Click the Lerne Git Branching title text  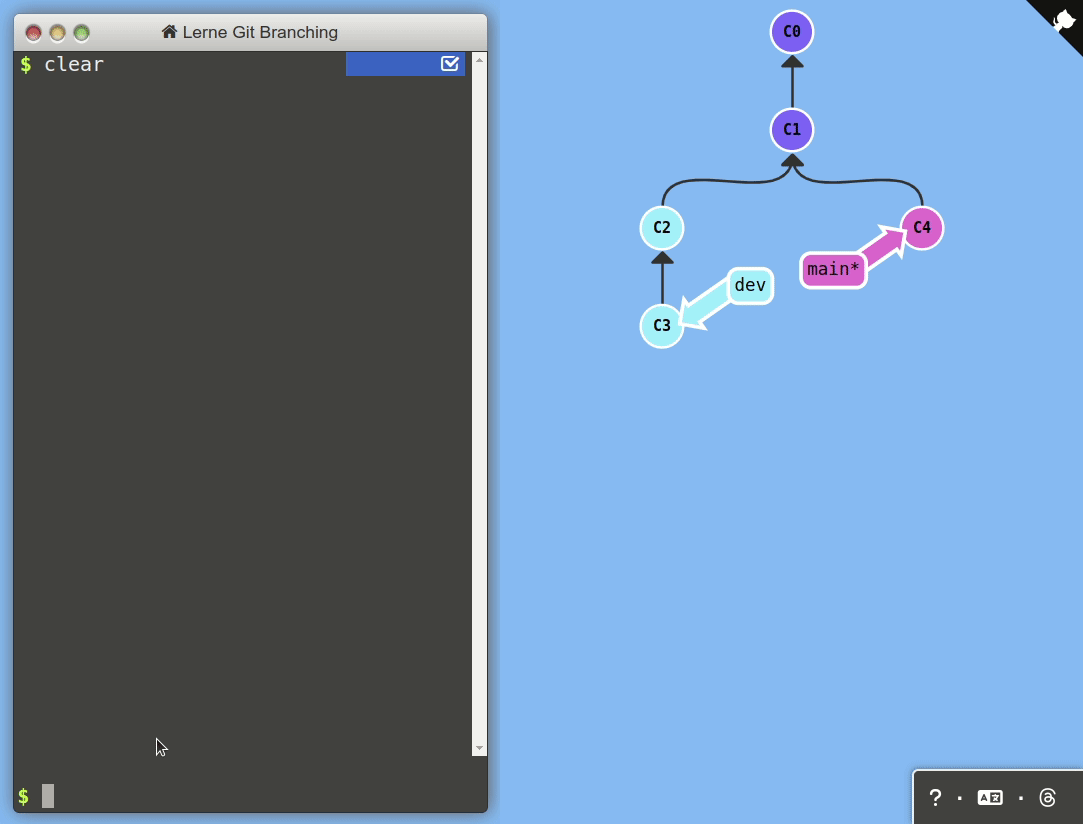[x=260, y=32]
